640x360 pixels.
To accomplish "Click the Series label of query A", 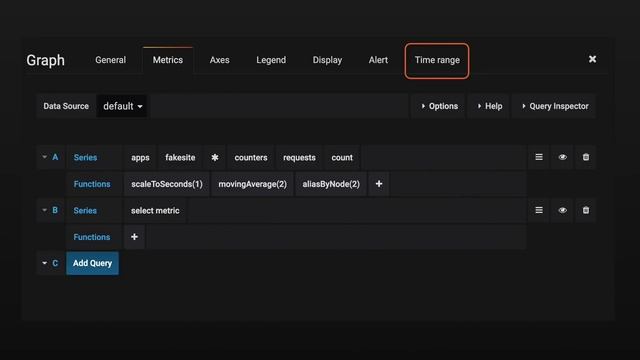I will click(85, 158).
